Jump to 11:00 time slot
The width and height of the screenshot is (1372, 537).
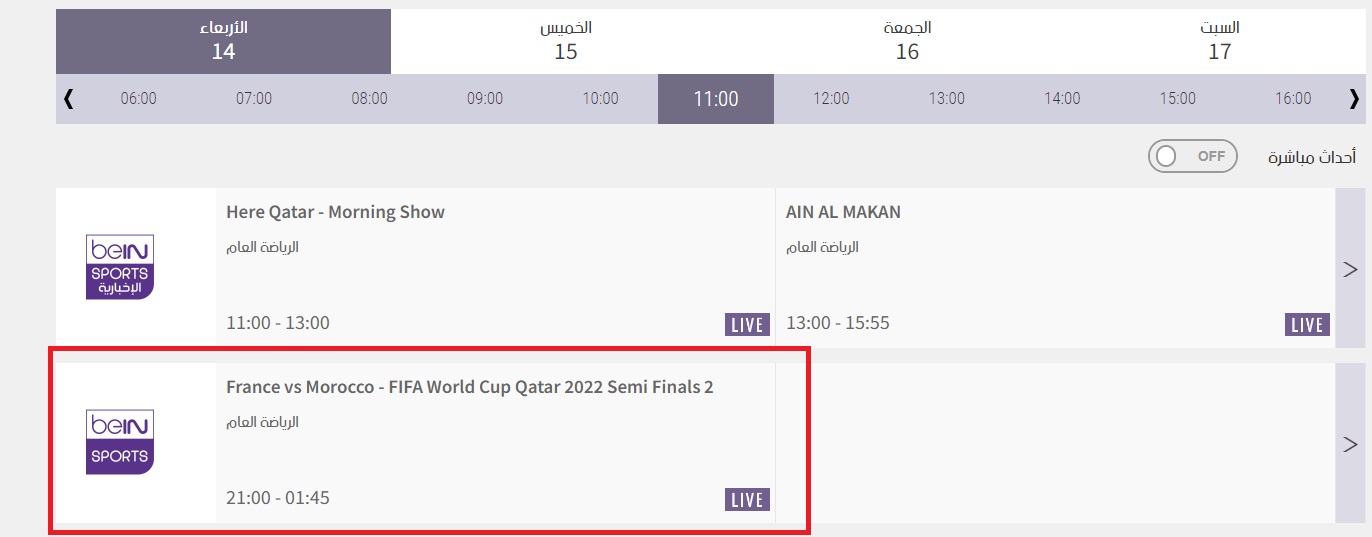coord(716,99)
